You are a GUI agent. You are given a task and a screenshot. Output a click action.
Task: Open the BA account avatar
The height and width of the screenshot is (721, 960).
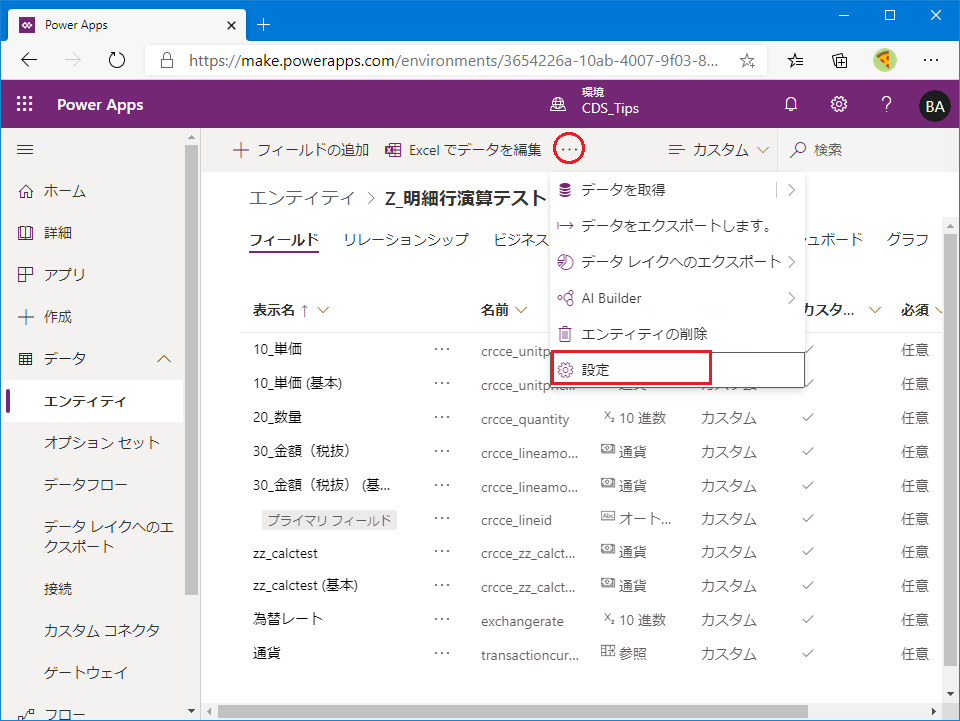coord(934,106)
